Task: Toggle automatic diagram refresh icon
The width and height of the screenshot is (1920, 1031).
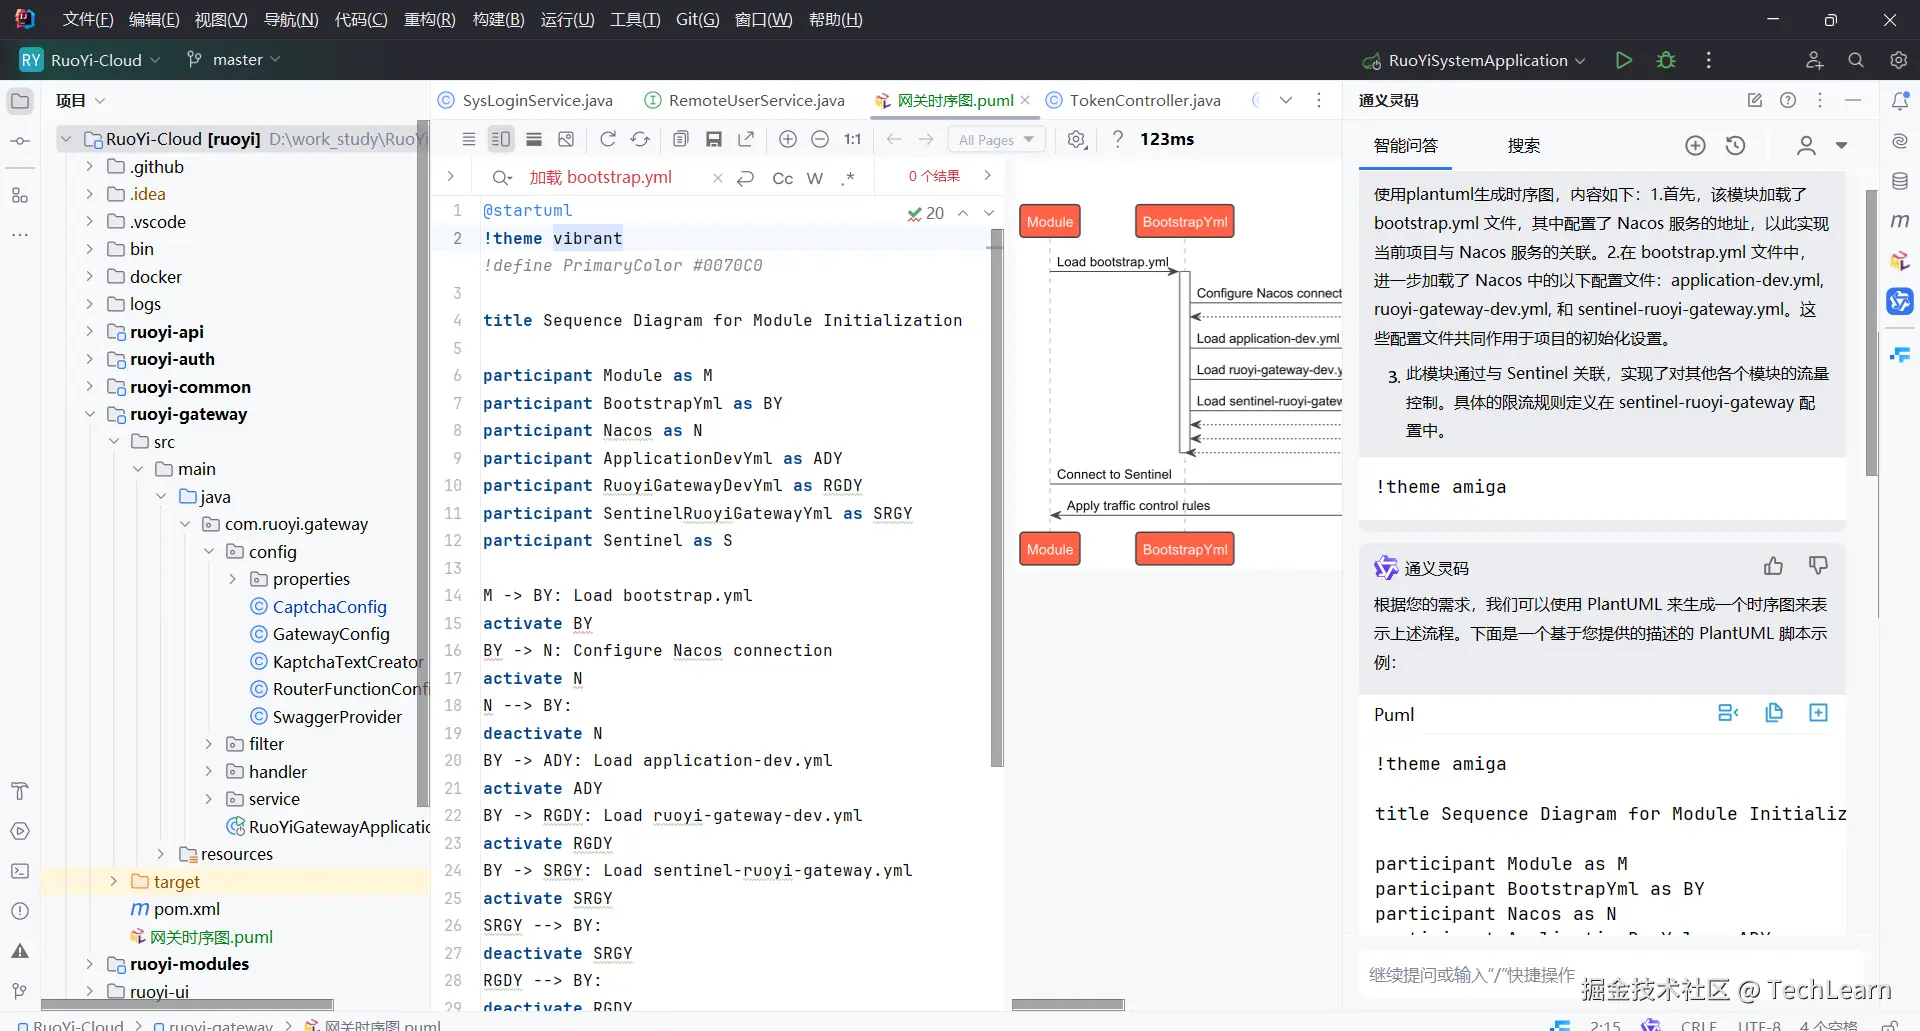Action: pyautogui.click(x=640, y=139)
